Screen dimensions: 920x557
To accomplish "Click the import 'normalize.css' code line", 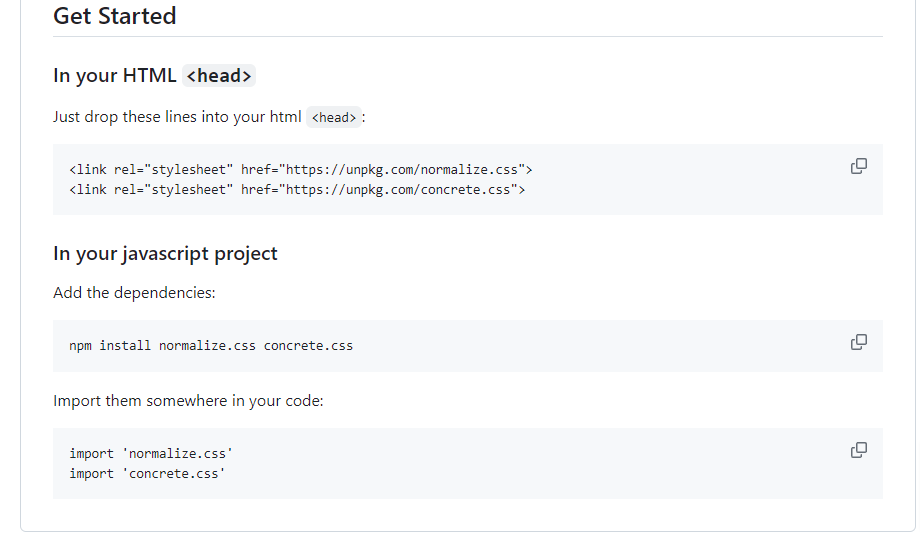I will [x=151, y=453].
